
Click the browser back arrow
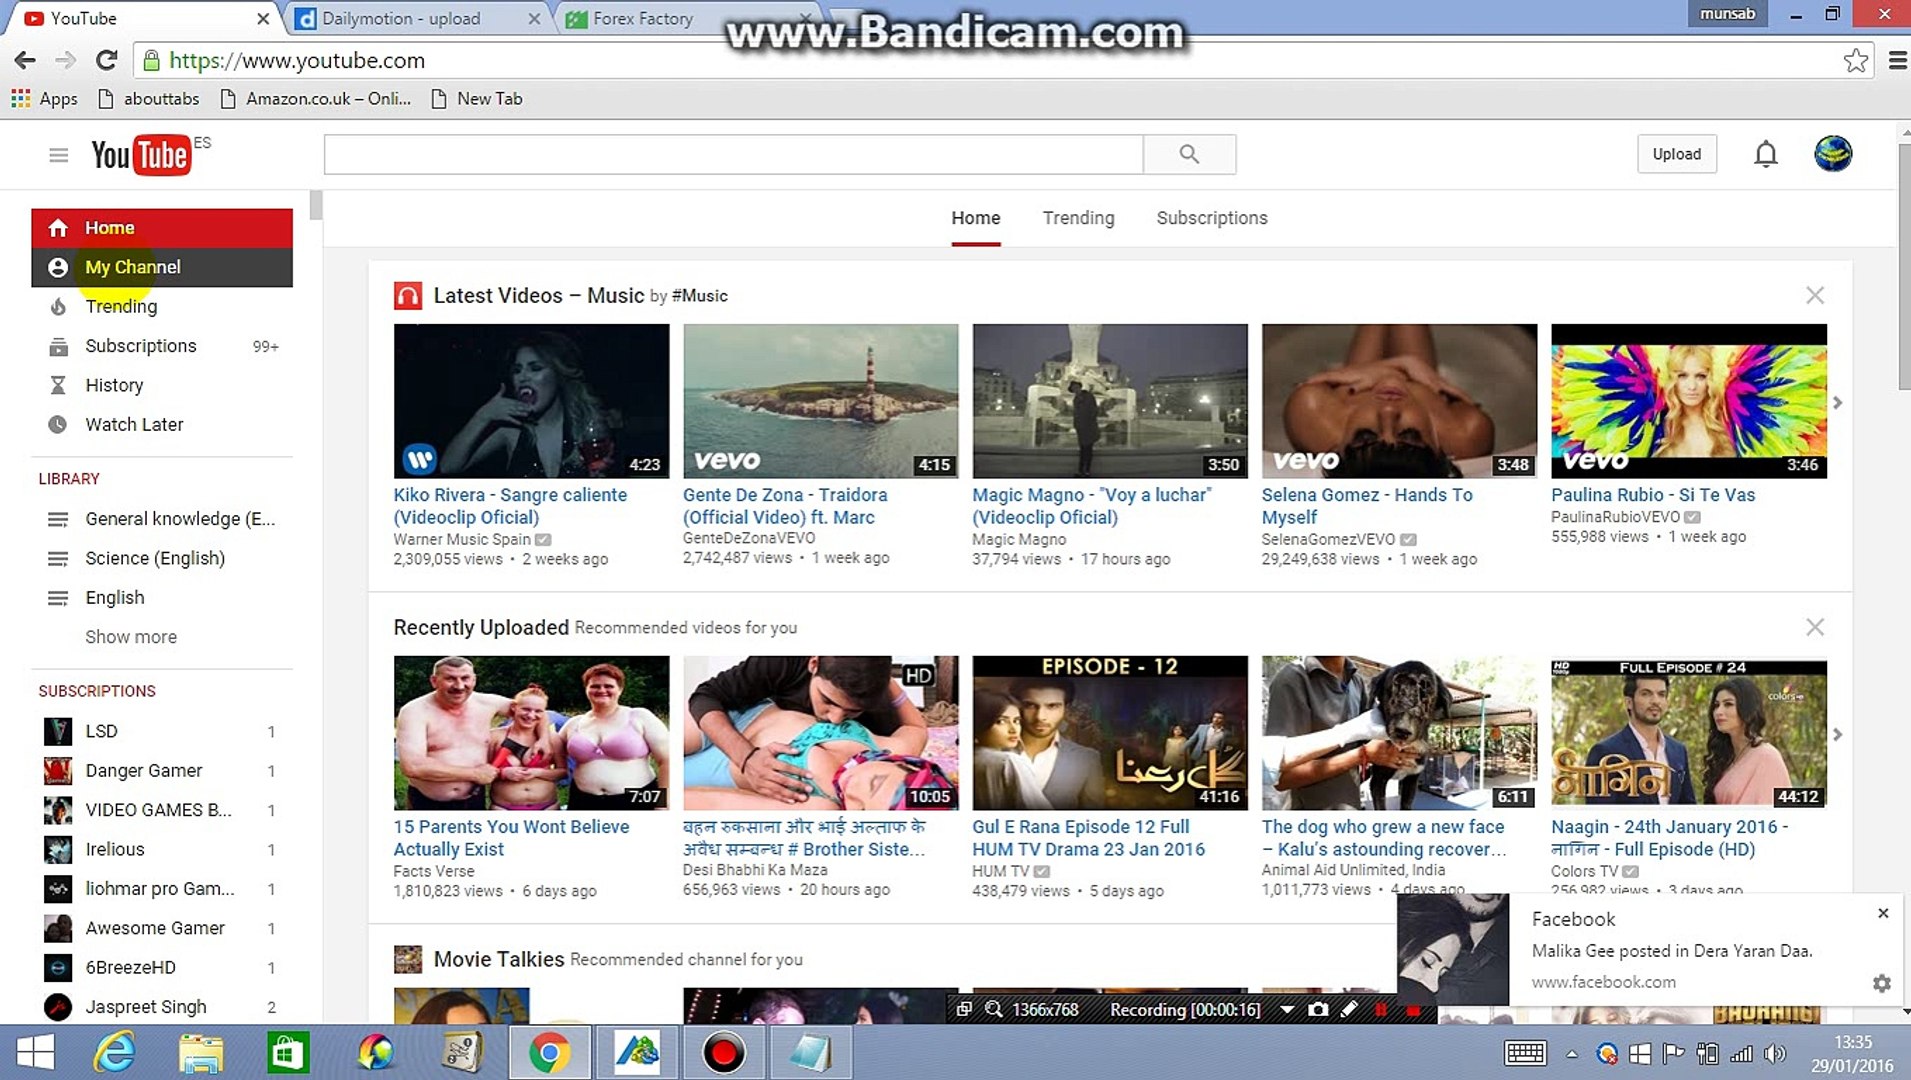pos(25,60)
